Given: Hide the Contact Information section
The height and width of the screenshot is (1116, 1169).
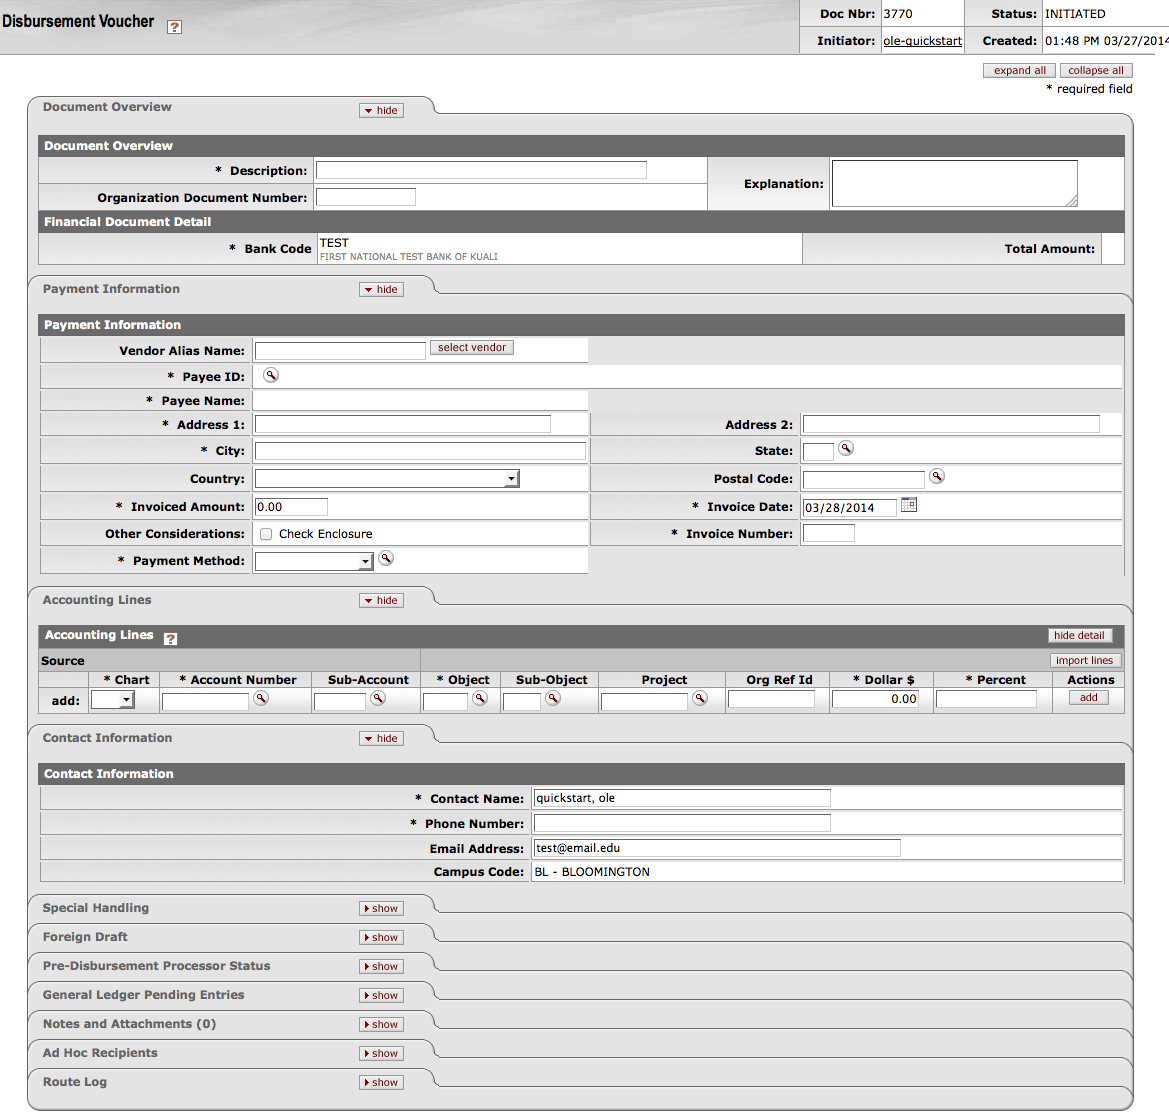Looking at the screenshot, I should point(382,738).
